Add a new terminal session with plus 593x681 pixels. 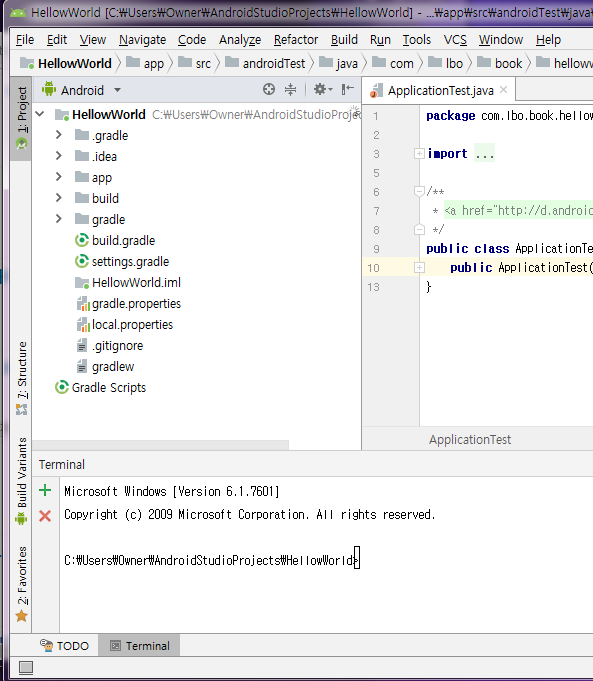click(45, 490)
